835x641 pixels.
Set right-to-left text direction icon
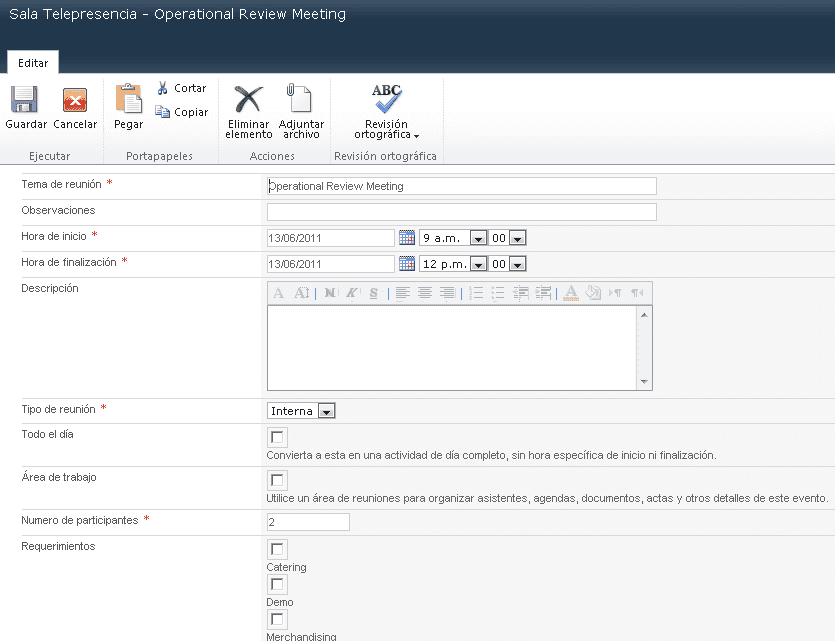point(637,292)
